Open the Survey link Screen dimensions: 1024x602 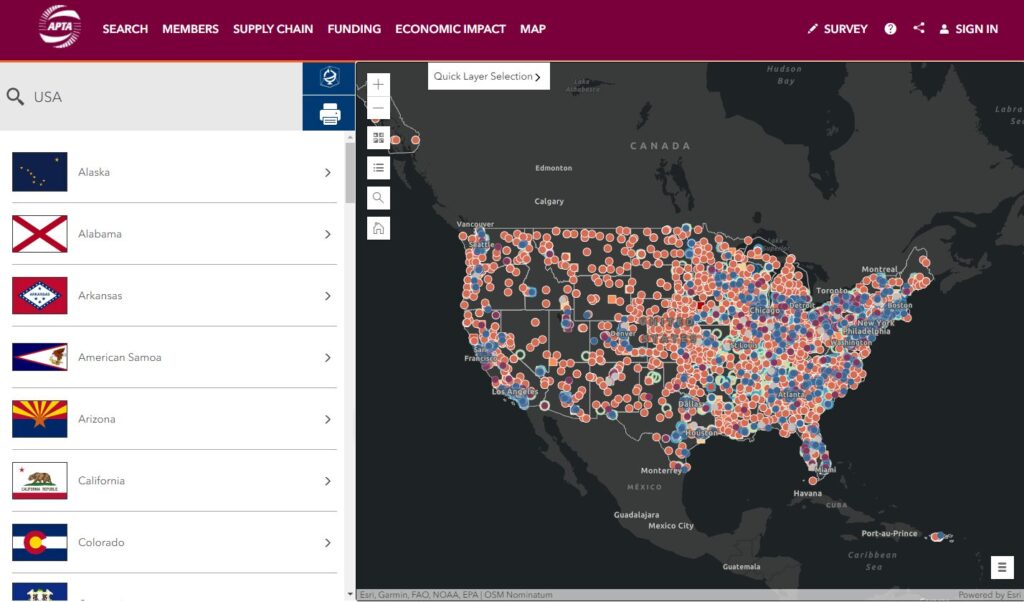point(837,29)
